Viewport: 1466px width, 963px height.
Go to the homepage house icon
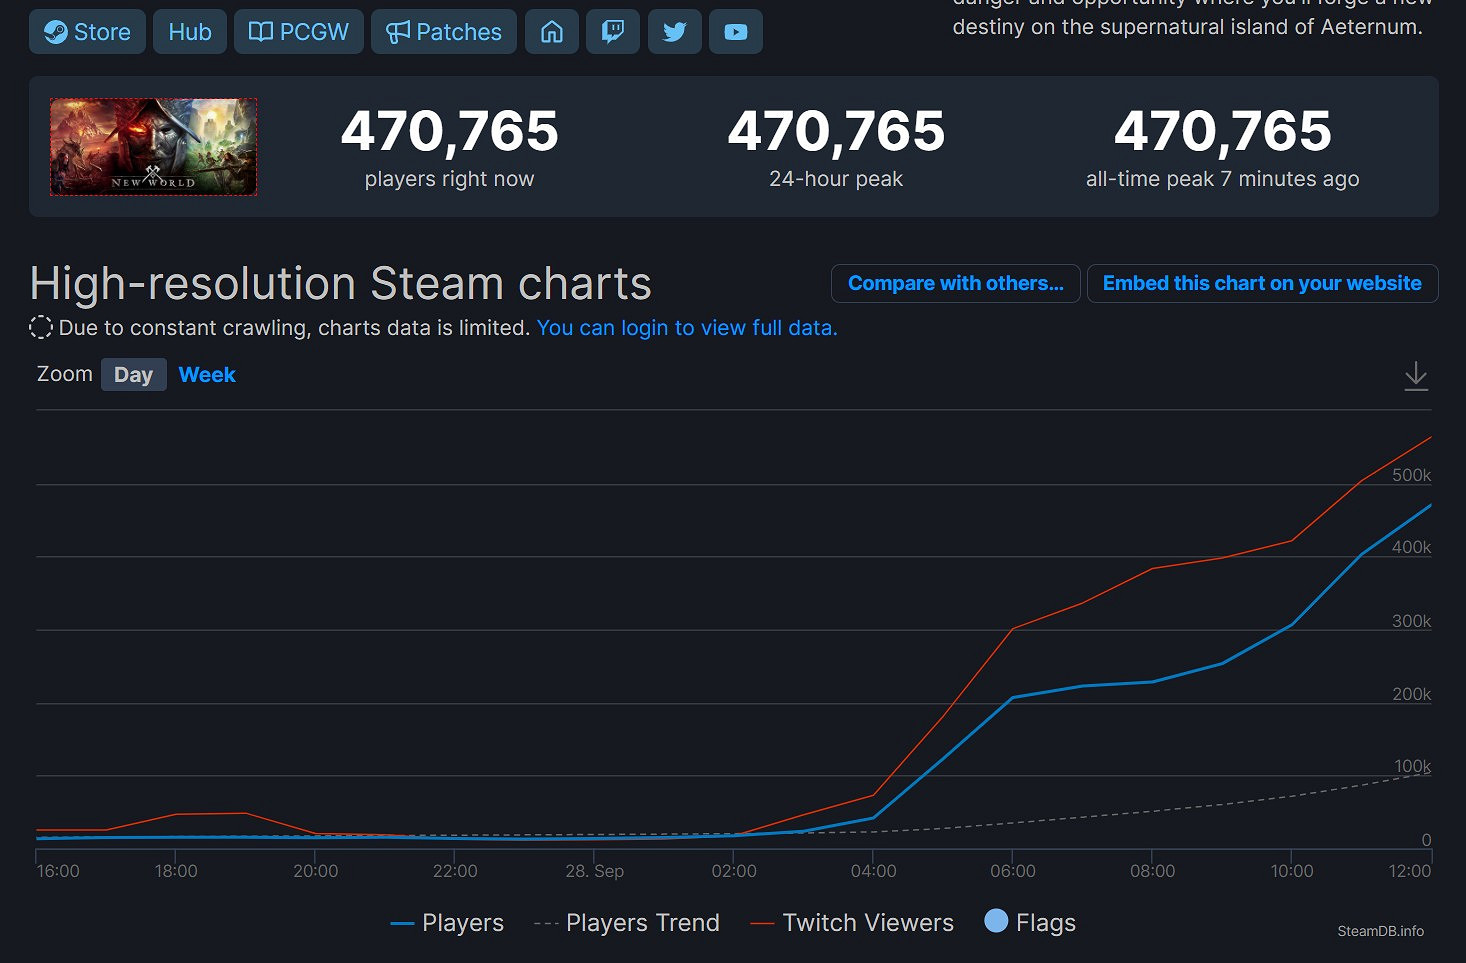click(x=552, y=32)
